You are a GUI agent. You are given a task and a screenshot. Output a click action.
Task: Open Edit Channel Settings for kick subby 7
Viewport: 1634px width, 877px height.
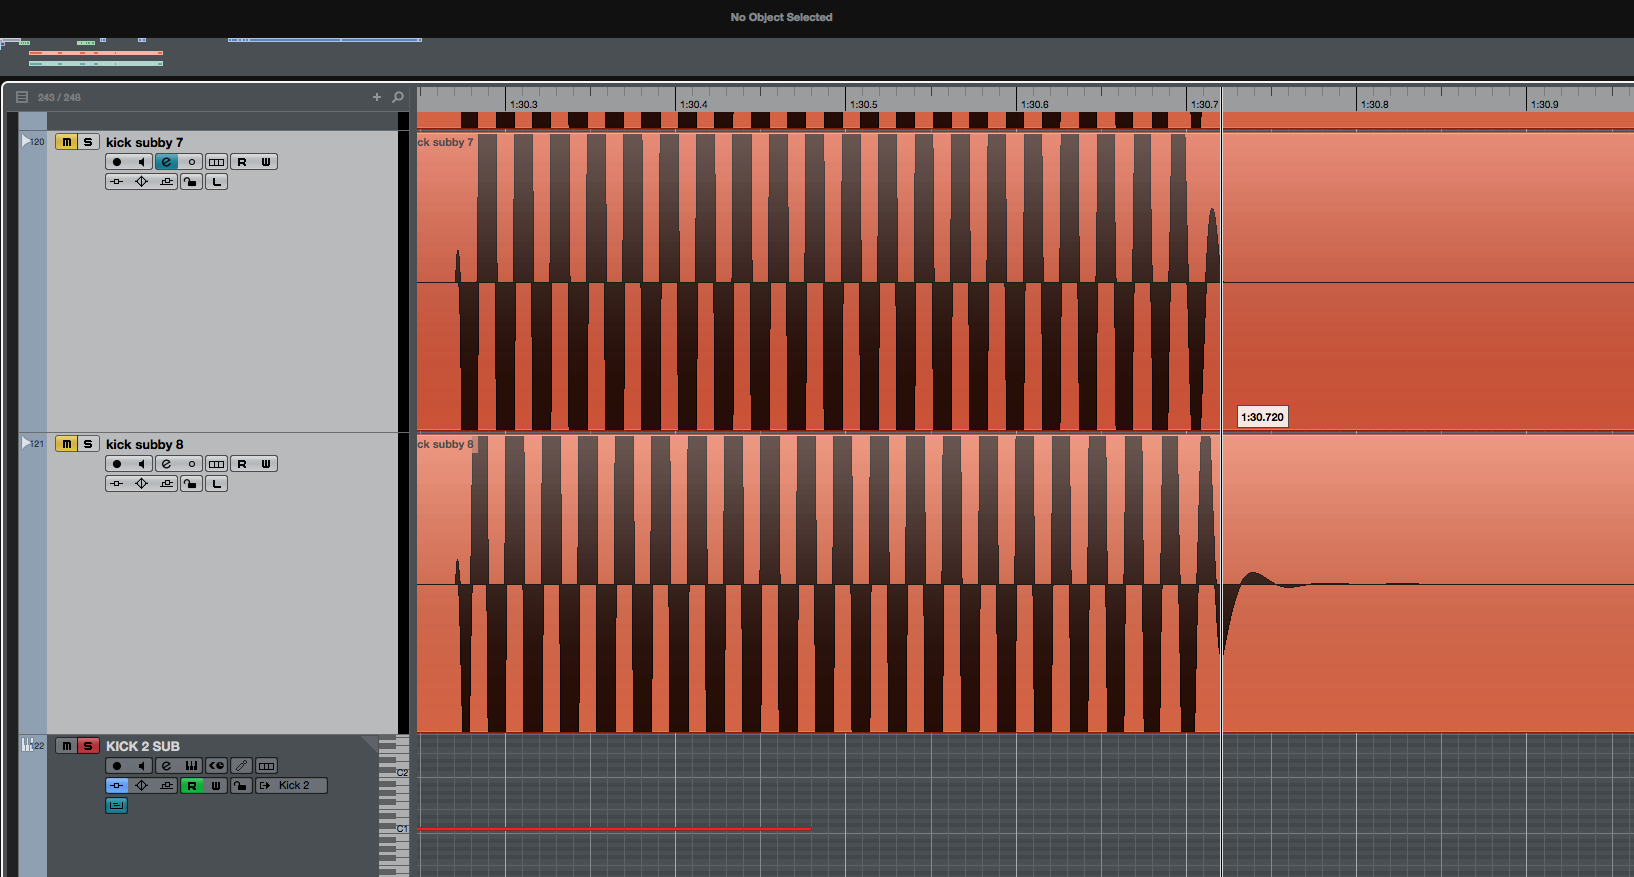click(x=166, y=162)
